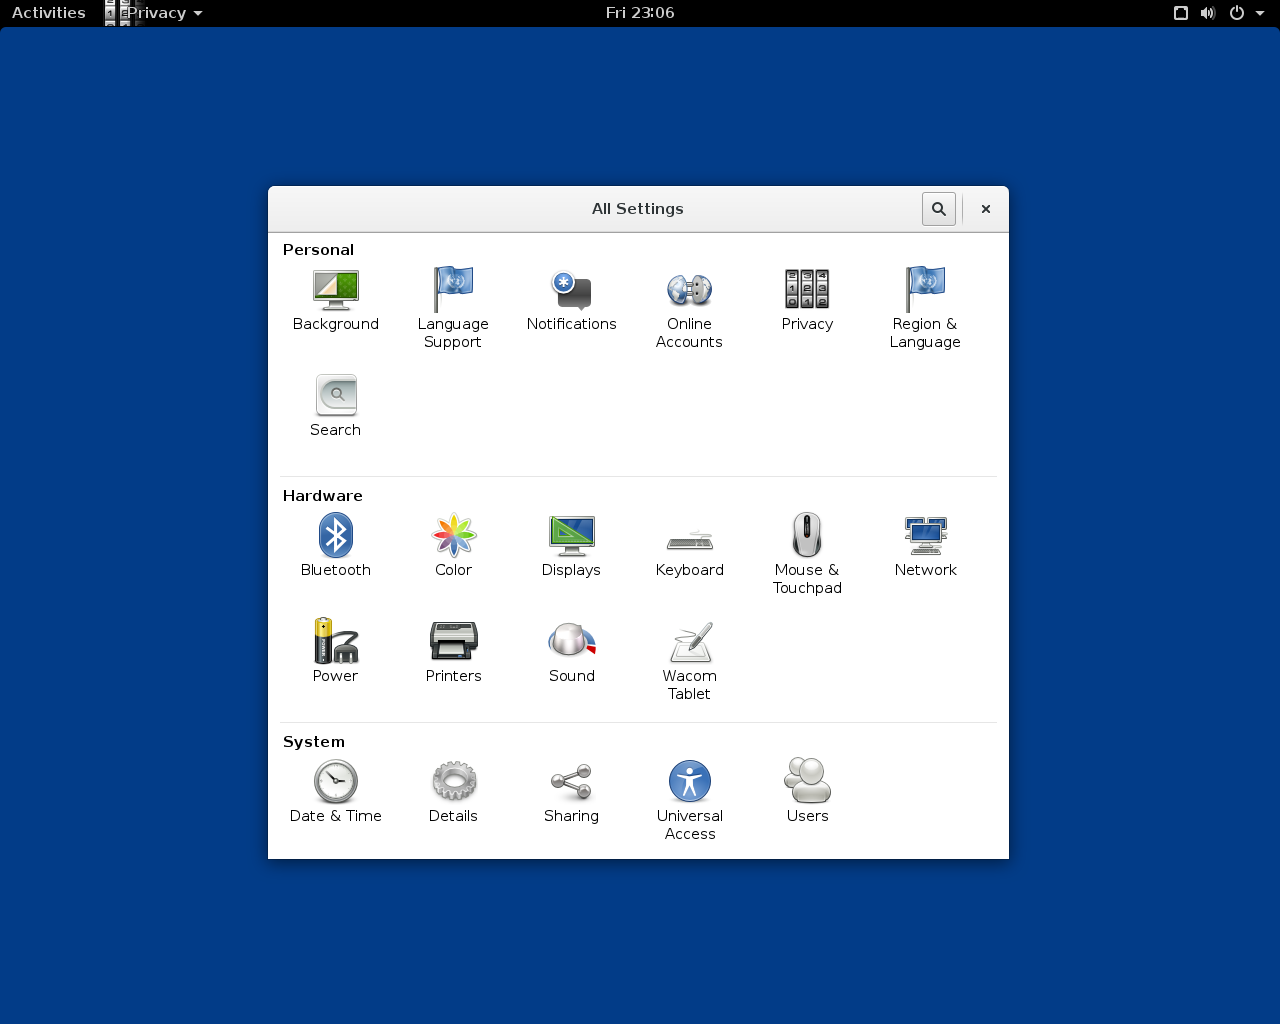Open the Privacy panel icon
This screenshot has height=1024, width=1280.
[x=807, y=300]
